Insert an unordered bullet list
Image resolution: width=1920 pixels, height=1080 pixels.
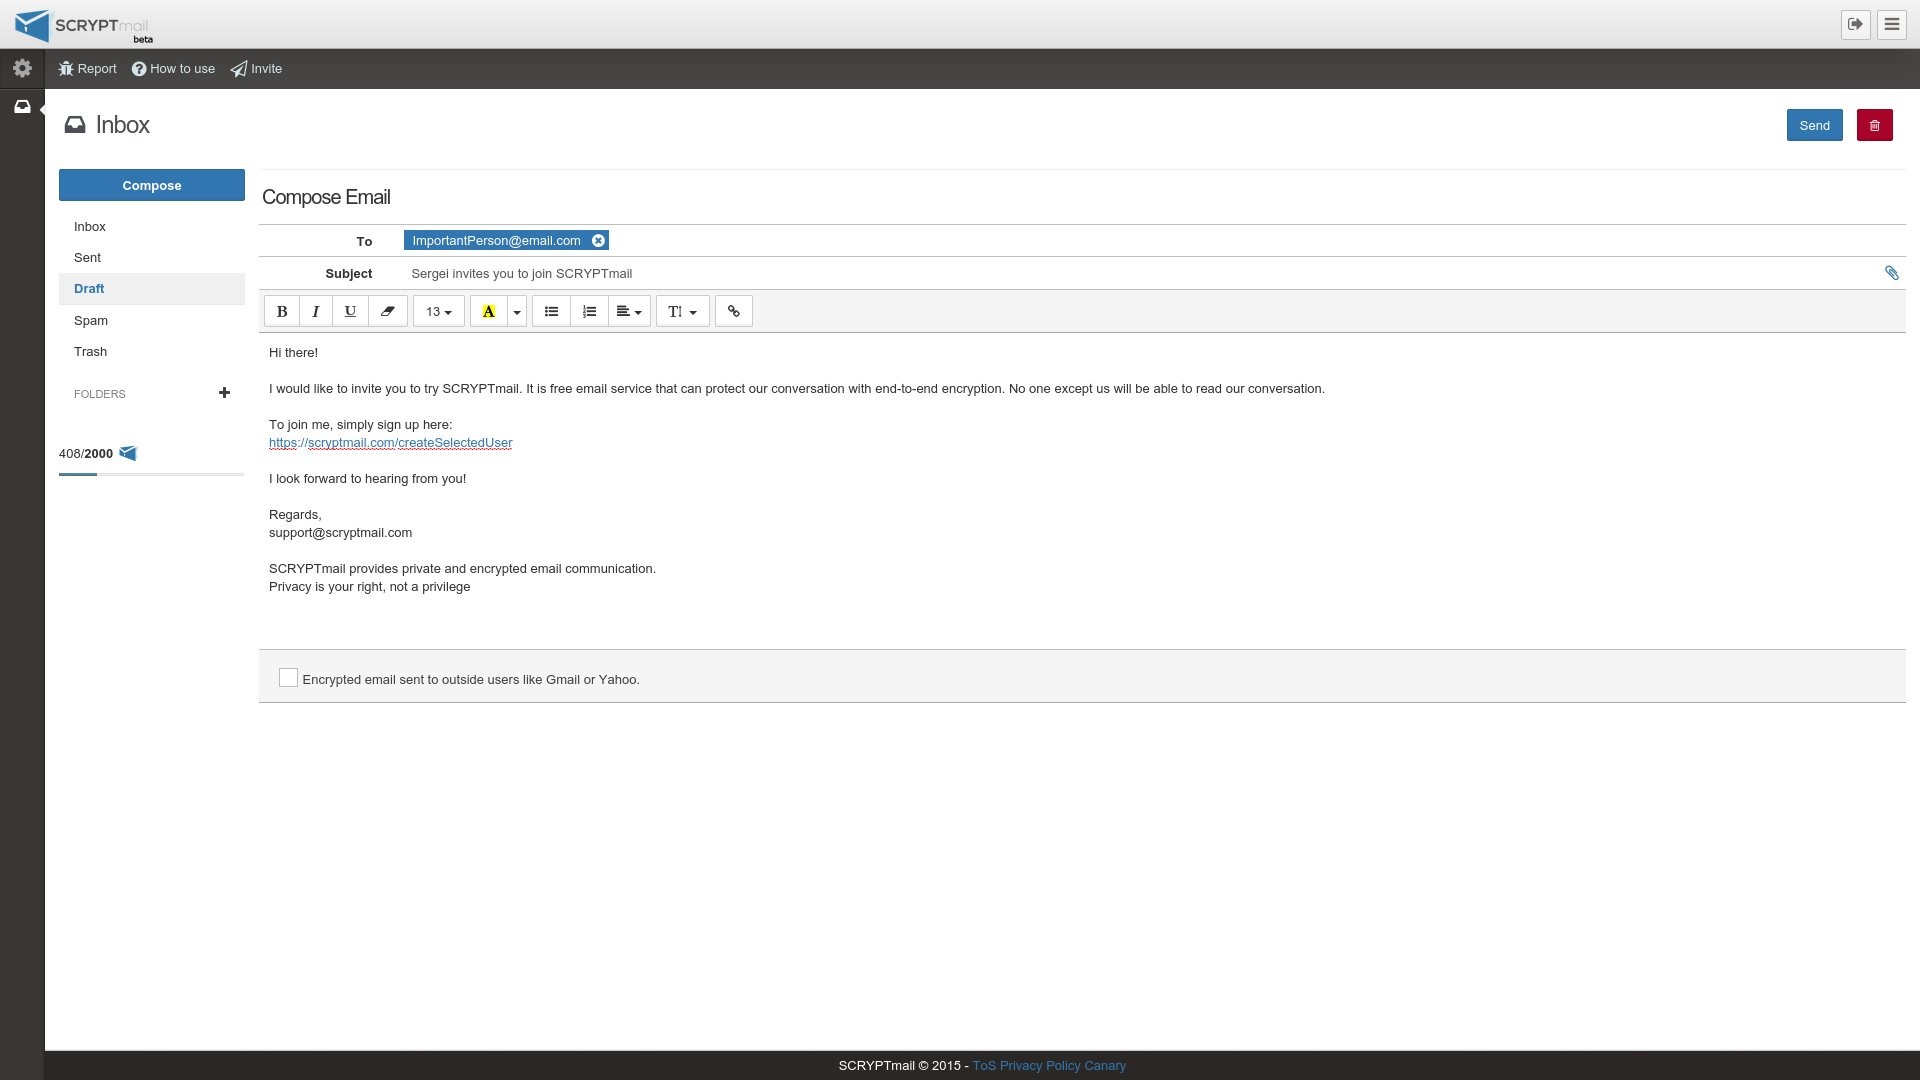tap(551, 312)
